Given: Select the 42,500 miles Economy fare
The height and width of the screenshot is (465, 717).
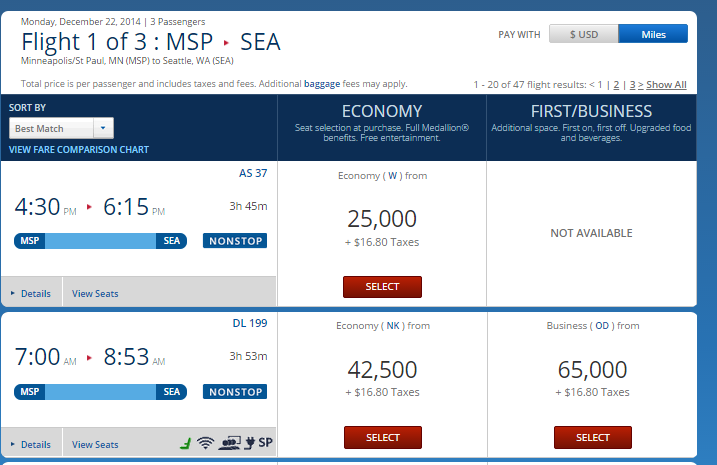Looking at the screenshot, I should pos(383,438).
